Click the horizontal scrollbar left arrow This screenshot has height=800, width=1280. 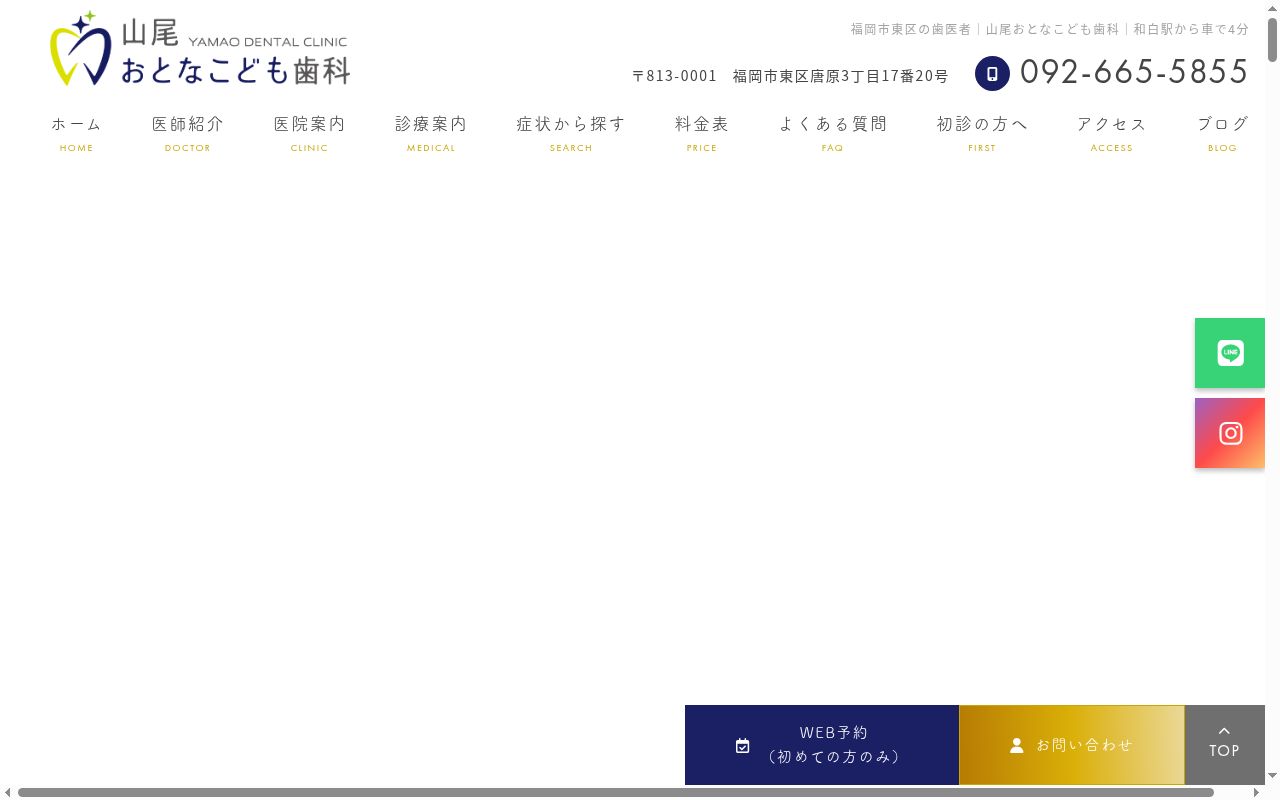tap(8, 793)
